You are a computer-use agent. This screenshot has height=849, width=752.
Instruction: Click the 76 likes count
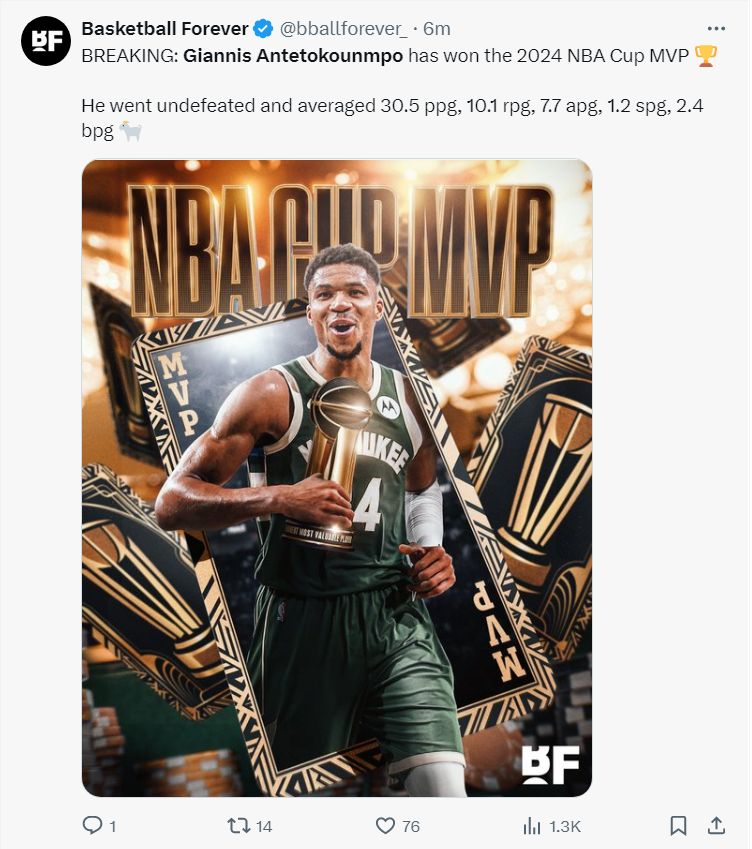pyautogui.click(x=411, y=826)
